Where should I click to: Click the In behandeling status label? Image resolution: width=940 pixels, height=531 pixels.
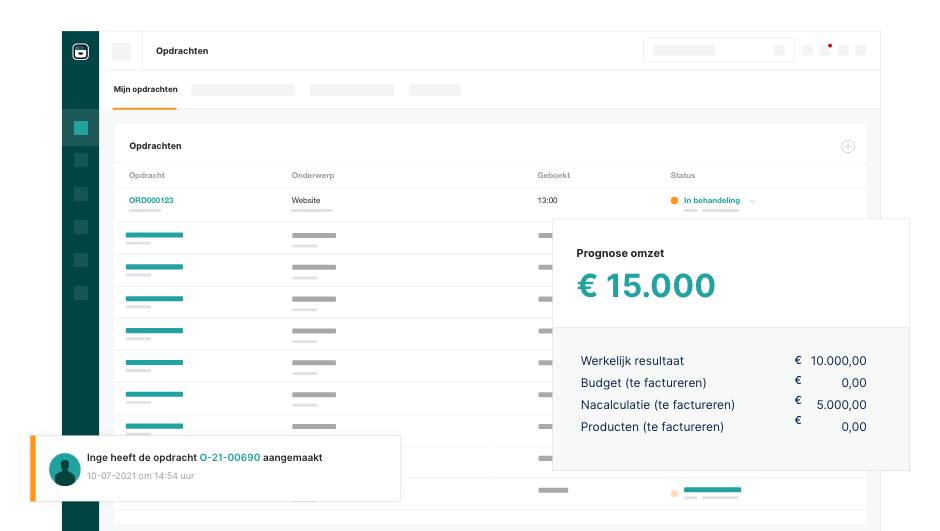tap(711, 201)
